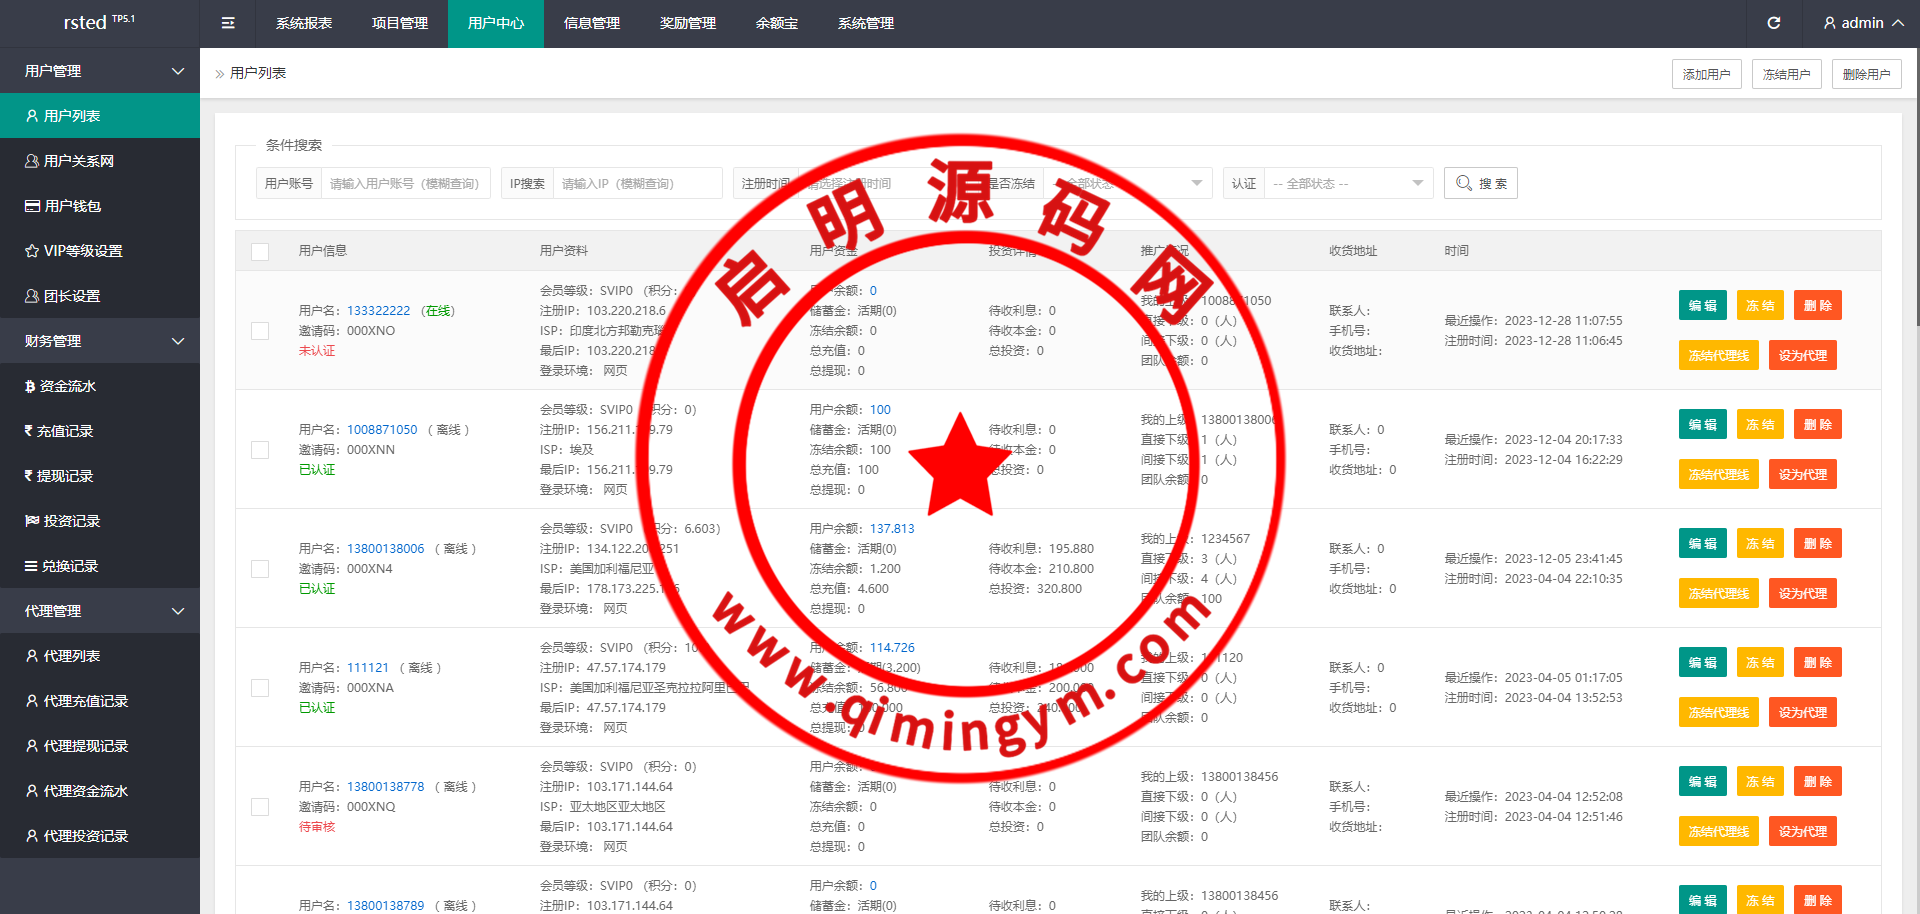Image resolution: width=1920 pixels, height=914 pixels.
Task: Focus the 用户账号 search input field
Action: (x=404, y=183)
